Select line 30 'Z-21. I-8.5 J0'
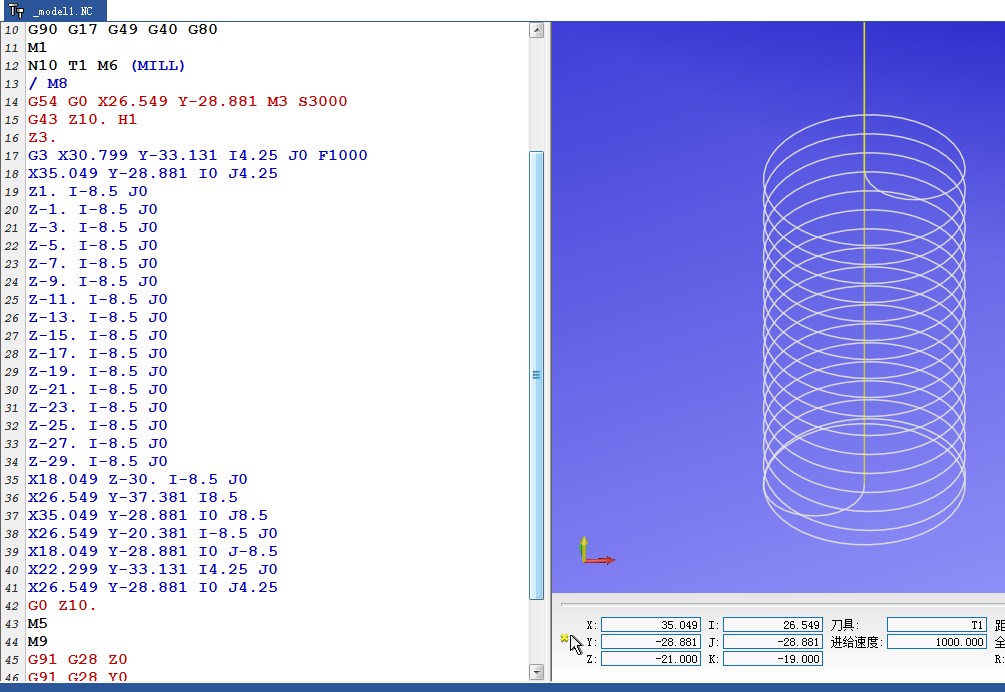 [97, 389]
